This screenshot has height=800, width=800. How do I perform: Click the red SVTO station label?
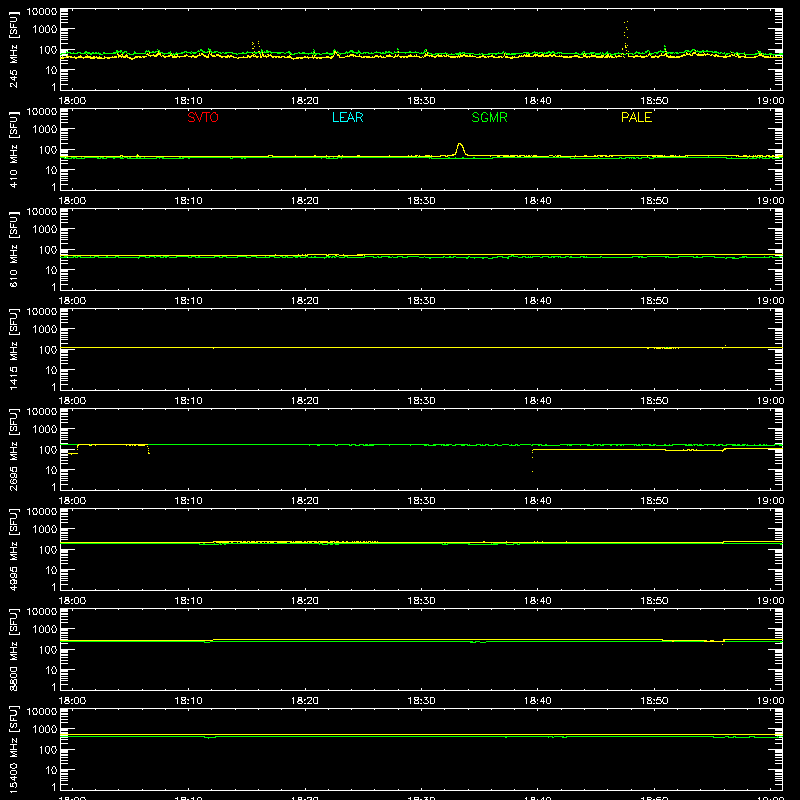click(203, 117)
